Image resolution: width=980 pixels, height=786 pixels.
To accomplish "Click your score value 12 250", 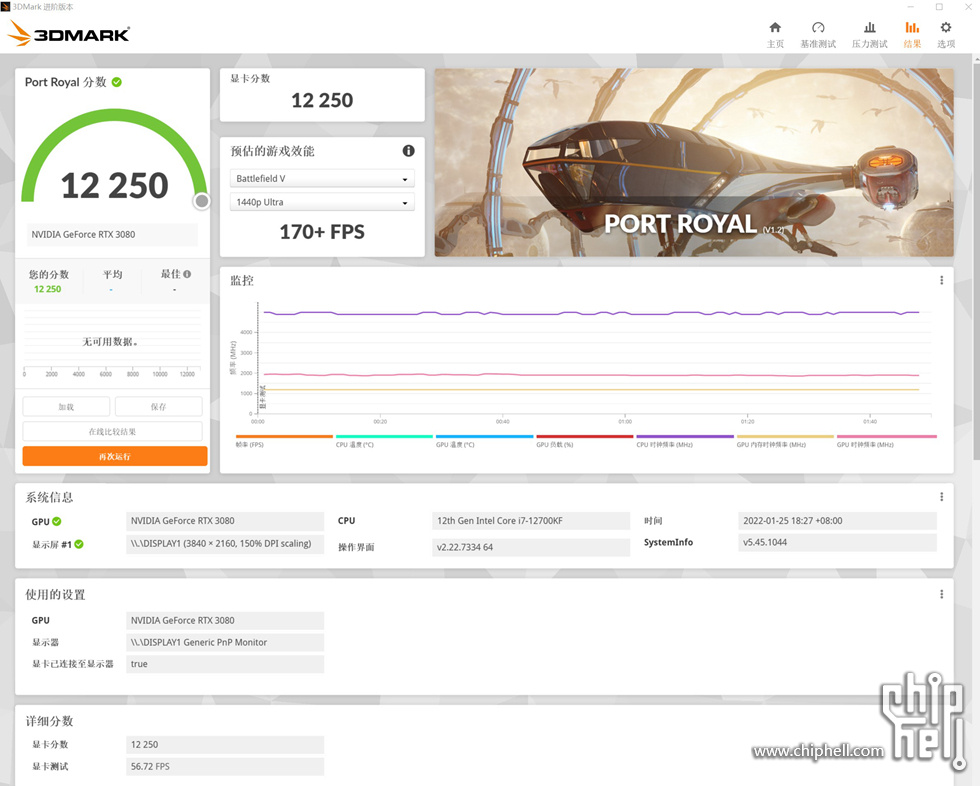I will pyautogui.click(x=48, y=289).
